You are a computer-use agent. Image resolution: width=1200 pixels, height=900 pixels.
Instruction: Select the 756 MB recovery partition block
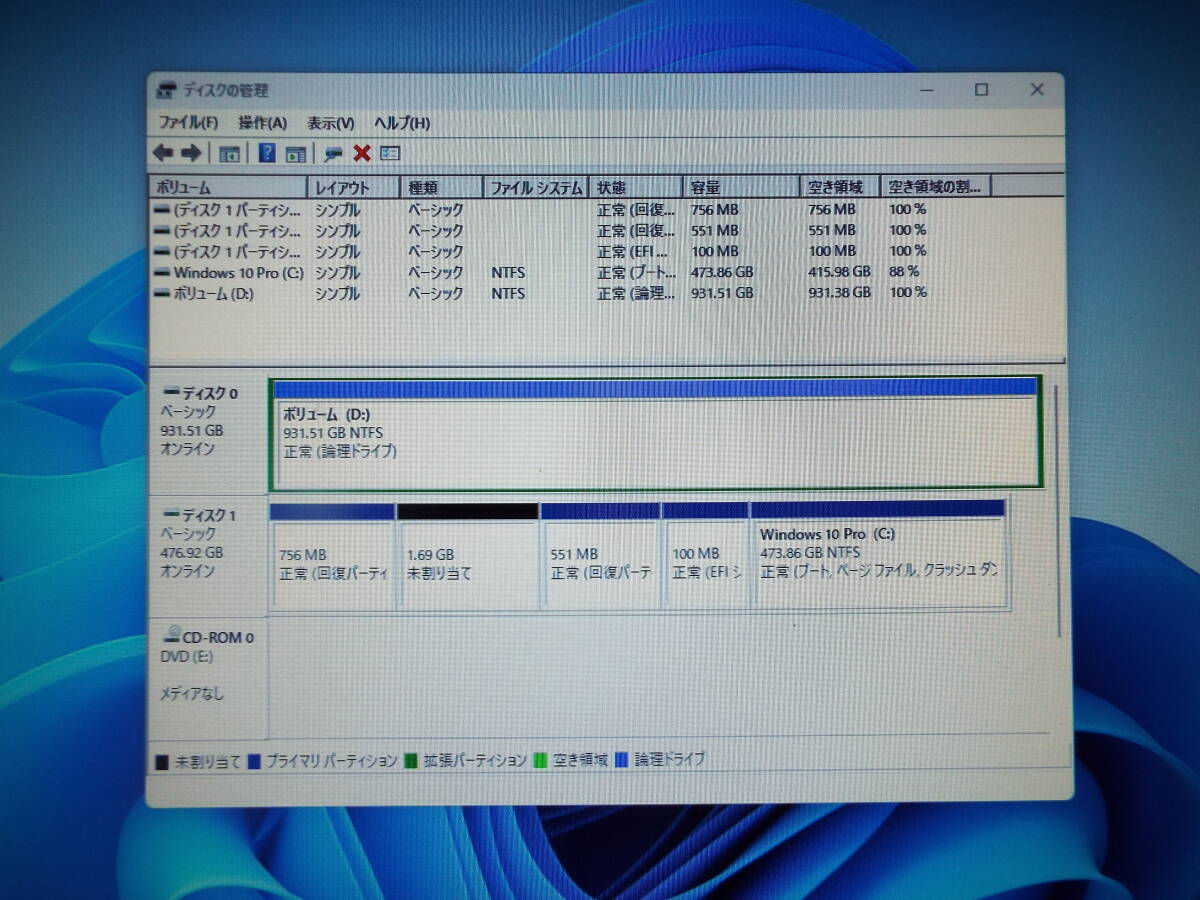[x=332, y=555]
